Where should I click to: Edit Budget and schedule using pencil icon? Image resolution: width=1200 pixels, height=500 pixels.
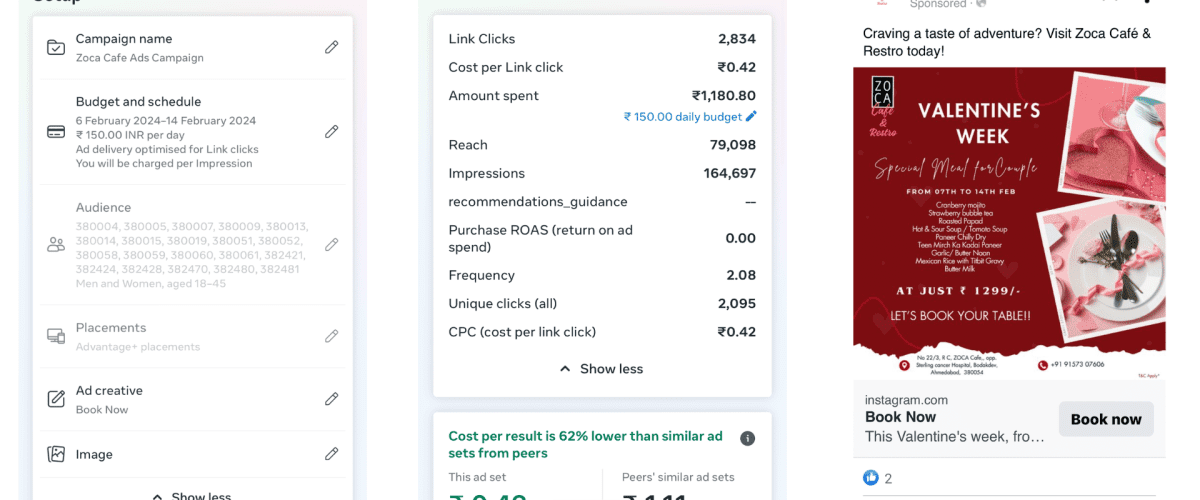click(331, 132)
